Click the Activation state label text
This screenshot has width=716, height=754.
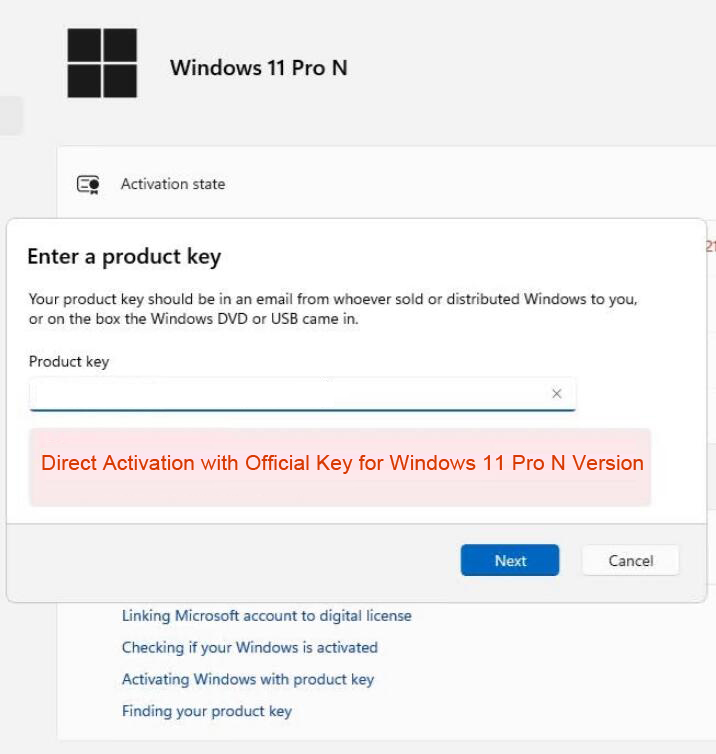[x=173, y=184]
